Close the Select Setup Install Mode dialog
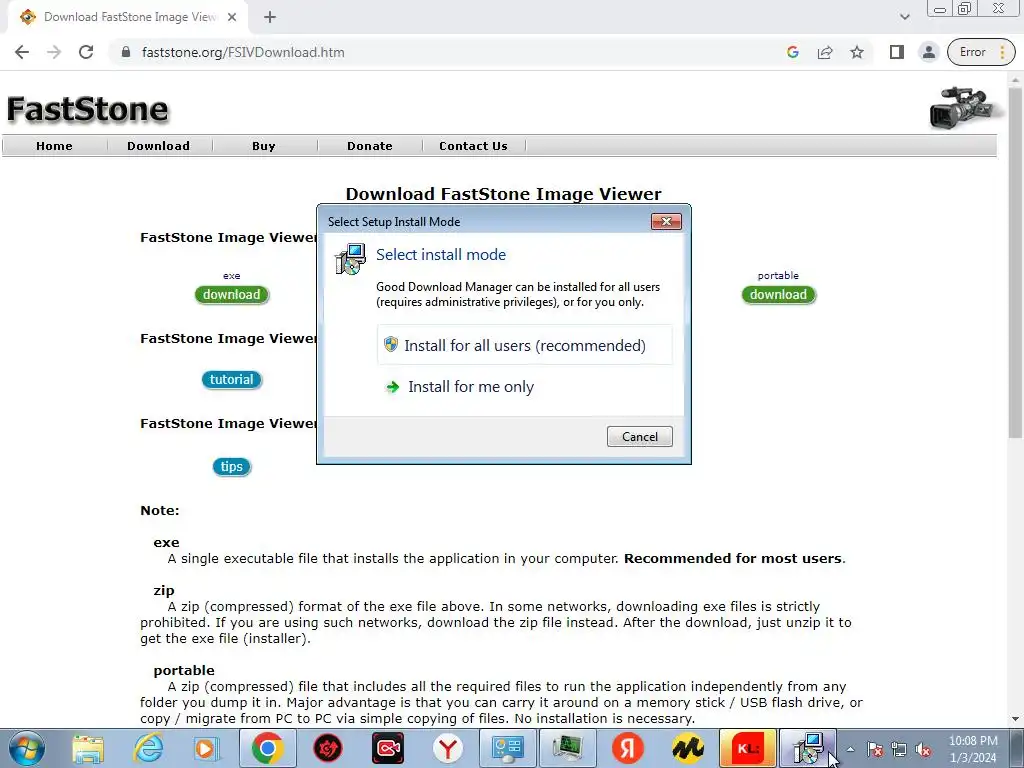This screenshot has height=768, width=1024. tap(666, 221)
